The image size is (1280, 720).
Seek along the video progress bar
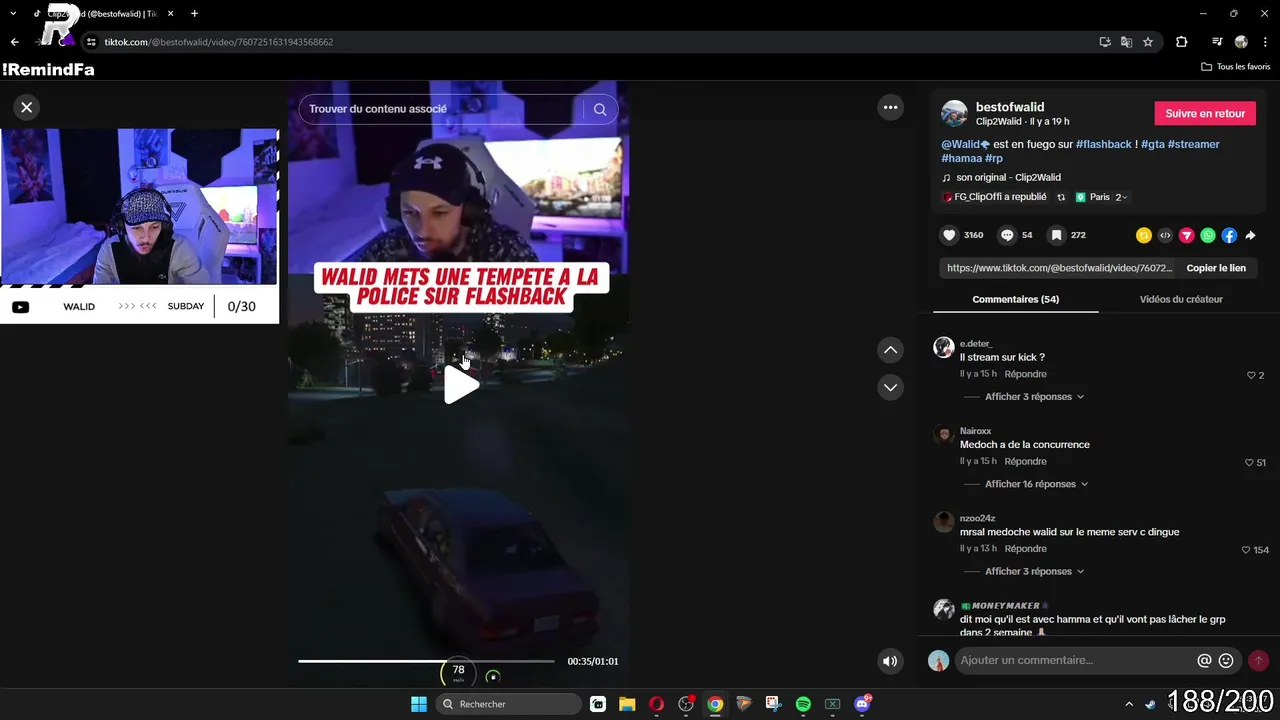(x=426, y=661)
